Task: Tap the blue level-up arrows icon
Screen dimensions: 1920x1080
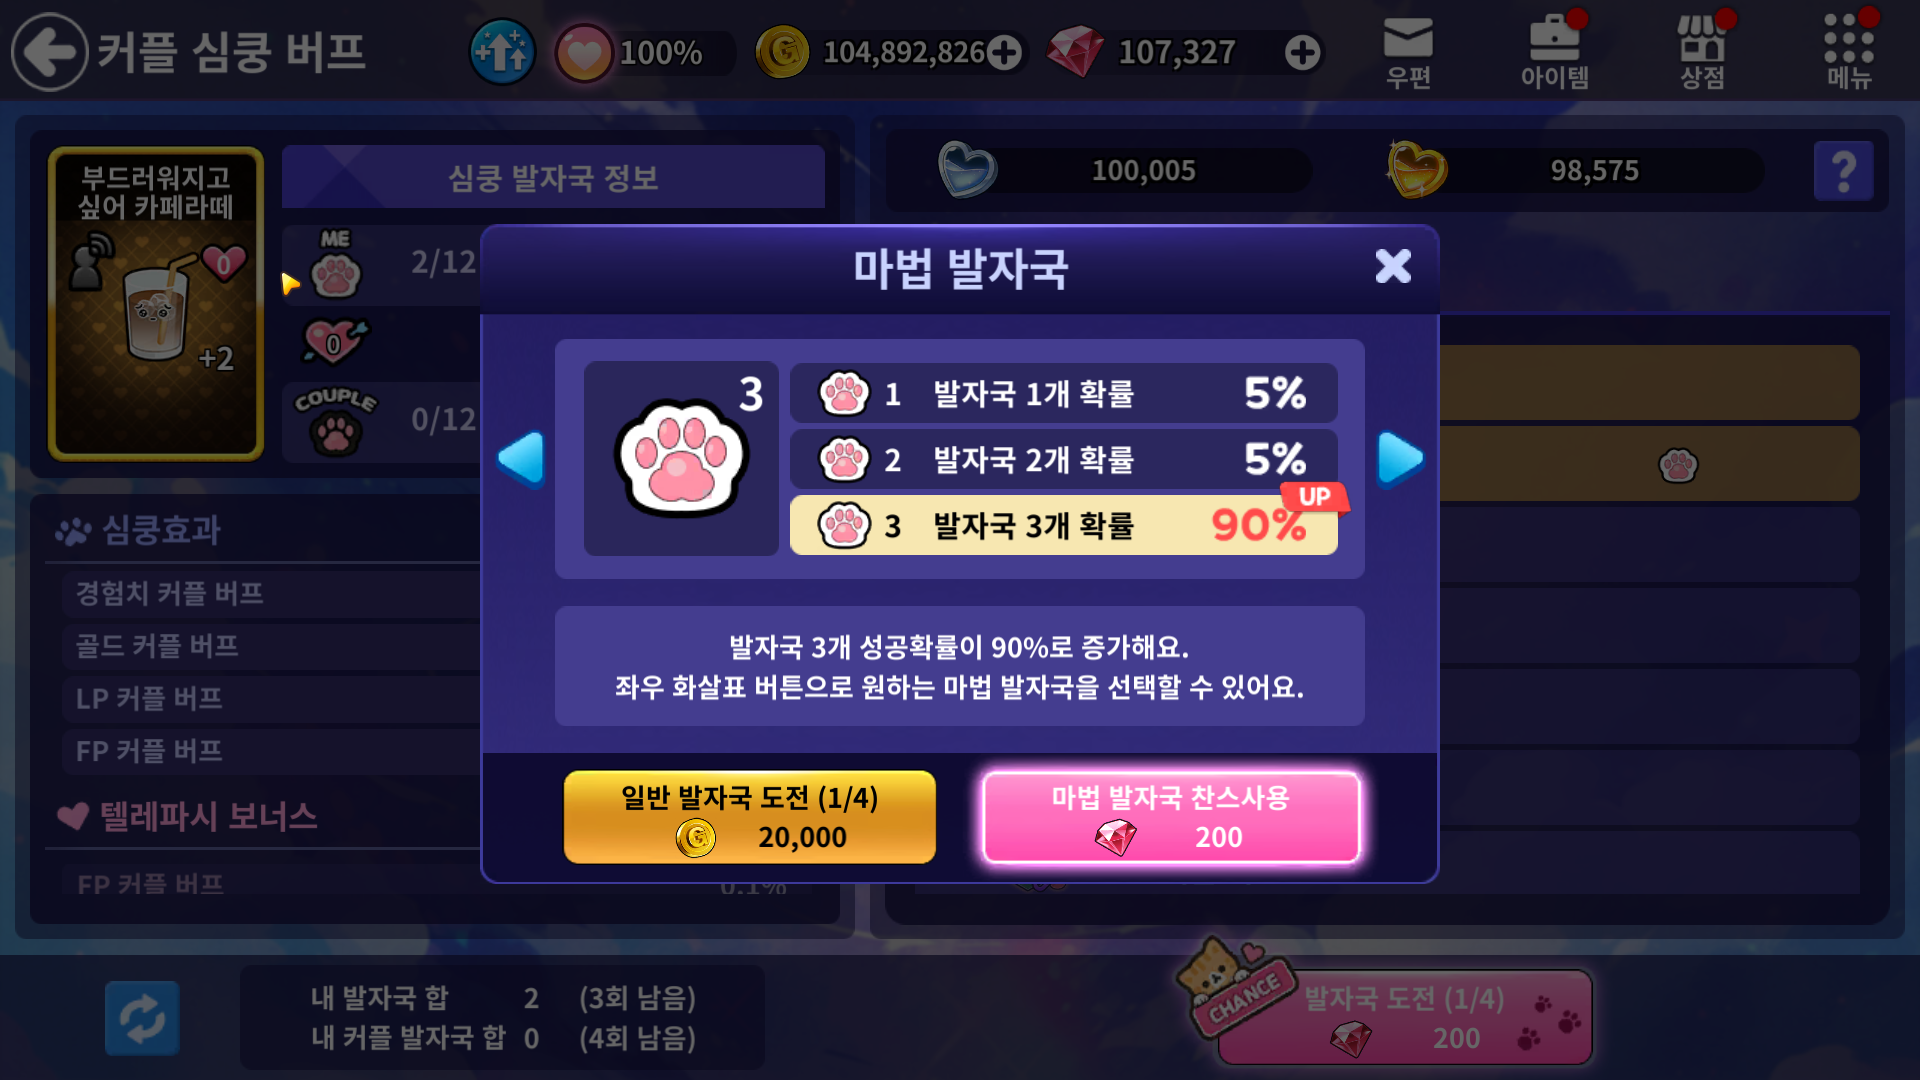Action: click(x=502, y=52)
